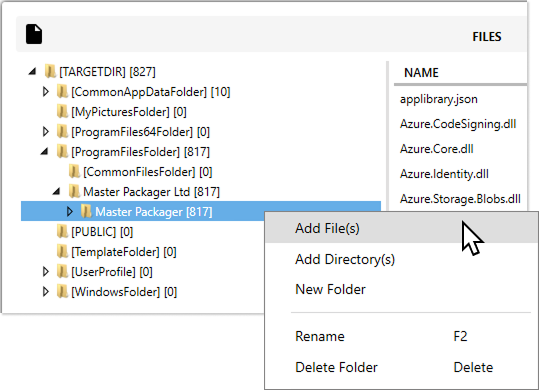This screenshot has width=539, height=390.
Task: Select [MyPicturesFolder] [0] label
Action: coord(129,112)
